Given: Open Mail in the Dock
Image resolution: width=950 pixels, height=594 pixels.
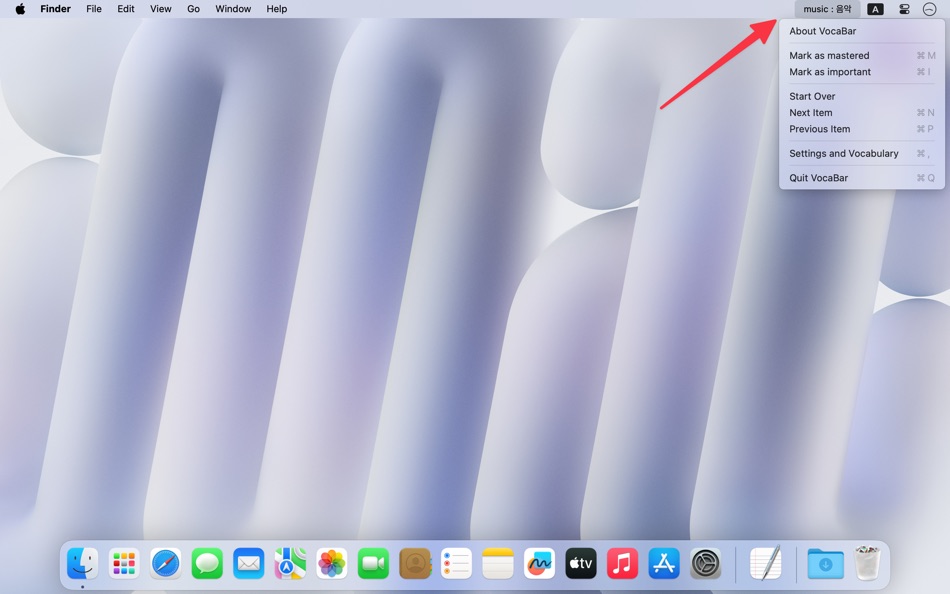Looking at the screenshot, I should pos(248,564).
